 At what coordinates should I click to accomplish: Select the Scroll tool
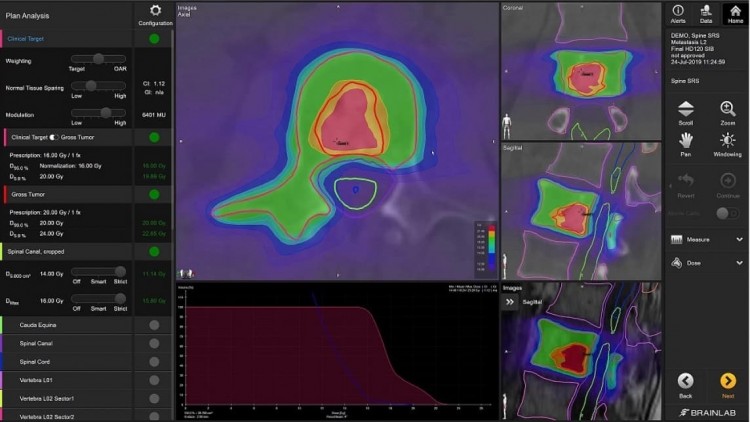pos(686,113)
